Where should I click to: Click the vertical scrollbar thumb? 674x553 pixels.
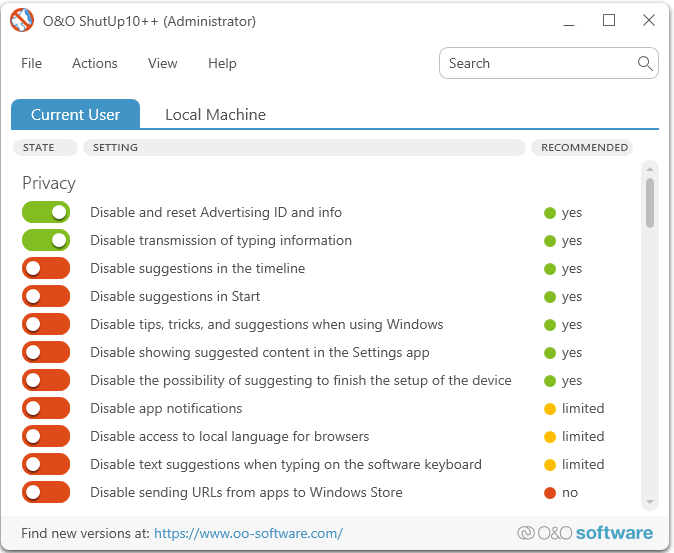coord(649,202)
